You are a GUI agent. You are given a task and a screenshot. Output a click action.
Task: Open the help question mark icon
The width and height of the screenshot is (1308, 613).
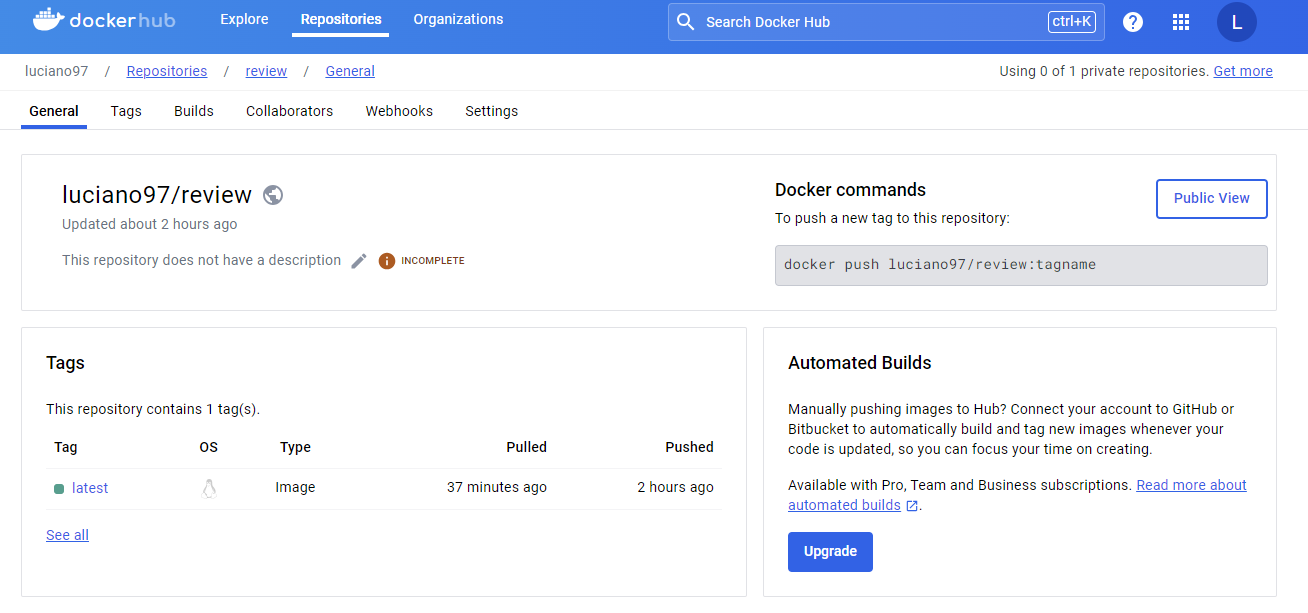[x=1133, y=22]
